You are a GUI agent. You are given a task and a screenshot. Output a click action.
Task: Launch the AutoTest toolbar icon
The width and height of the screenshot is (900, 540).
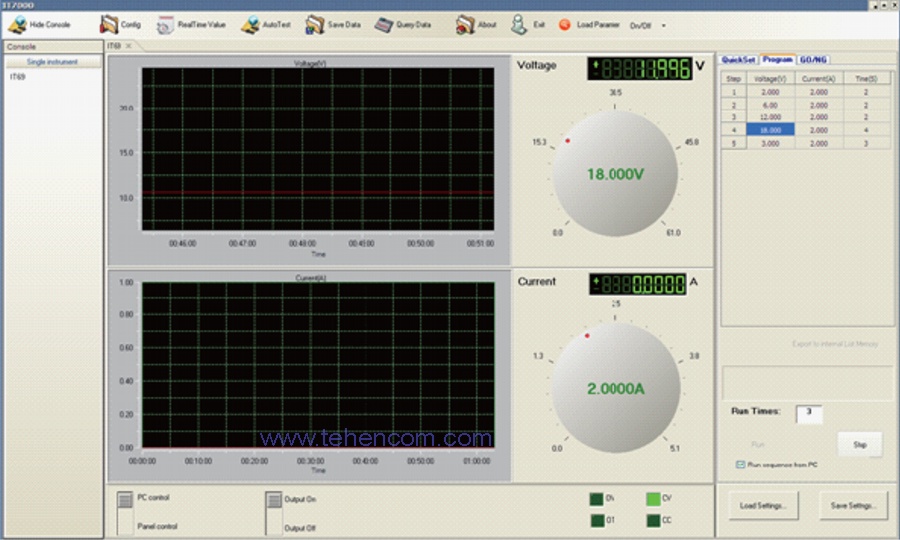point(250,25)
